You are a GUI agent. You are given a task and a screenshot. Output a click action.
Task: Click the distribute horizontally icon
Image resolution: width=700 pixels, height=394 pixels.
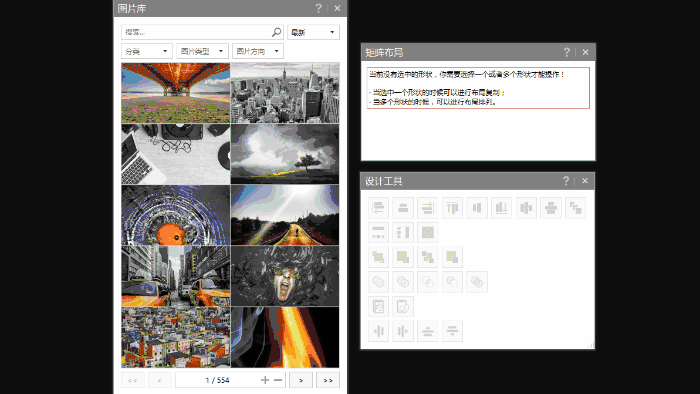526,207
